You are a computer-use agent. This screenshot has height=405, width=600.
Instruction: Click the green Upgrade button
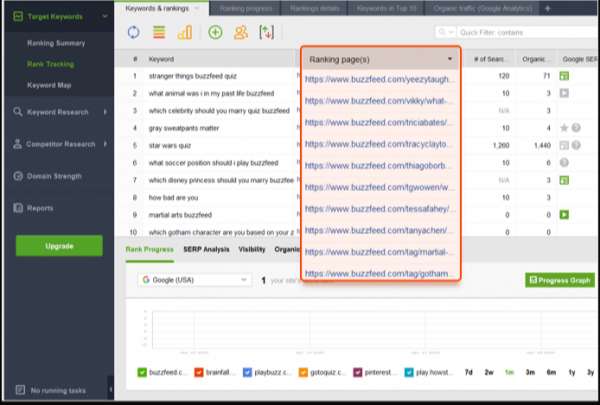coord(59,246)
